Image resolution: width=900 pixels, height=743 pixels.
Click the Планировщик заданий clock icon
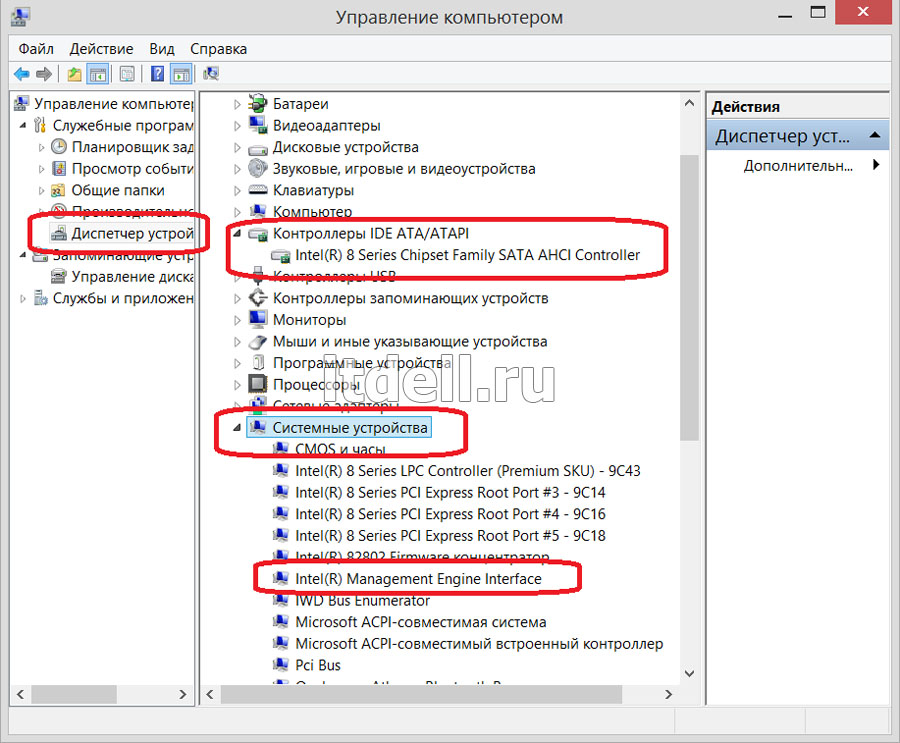[59, 147]
